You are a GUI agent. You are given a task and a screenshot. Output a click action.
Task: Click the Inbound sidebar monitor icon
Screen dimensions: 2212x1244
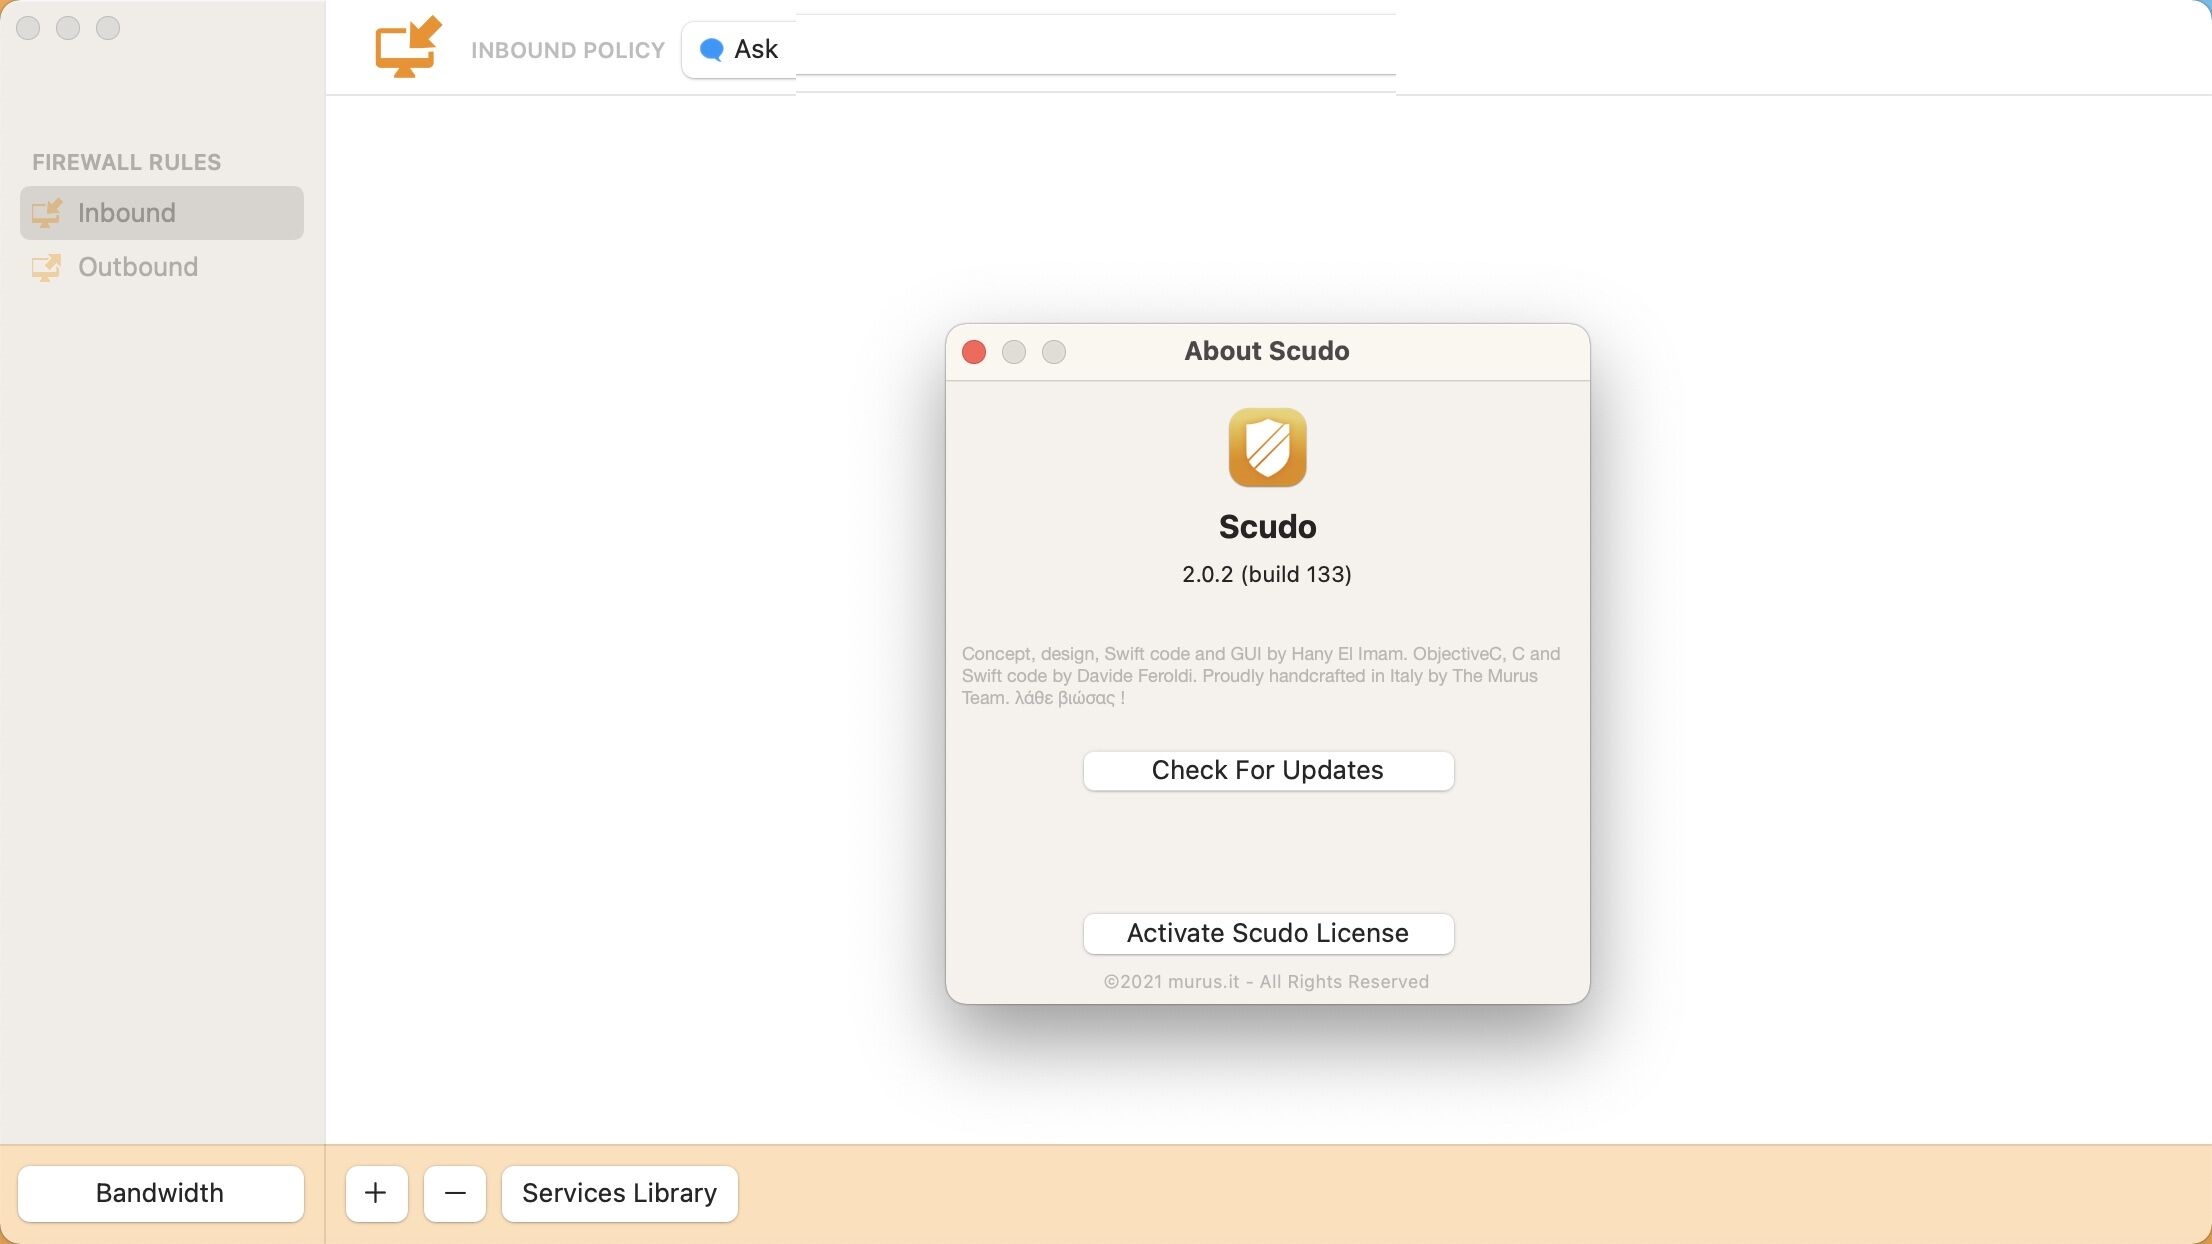coord(47,213)
